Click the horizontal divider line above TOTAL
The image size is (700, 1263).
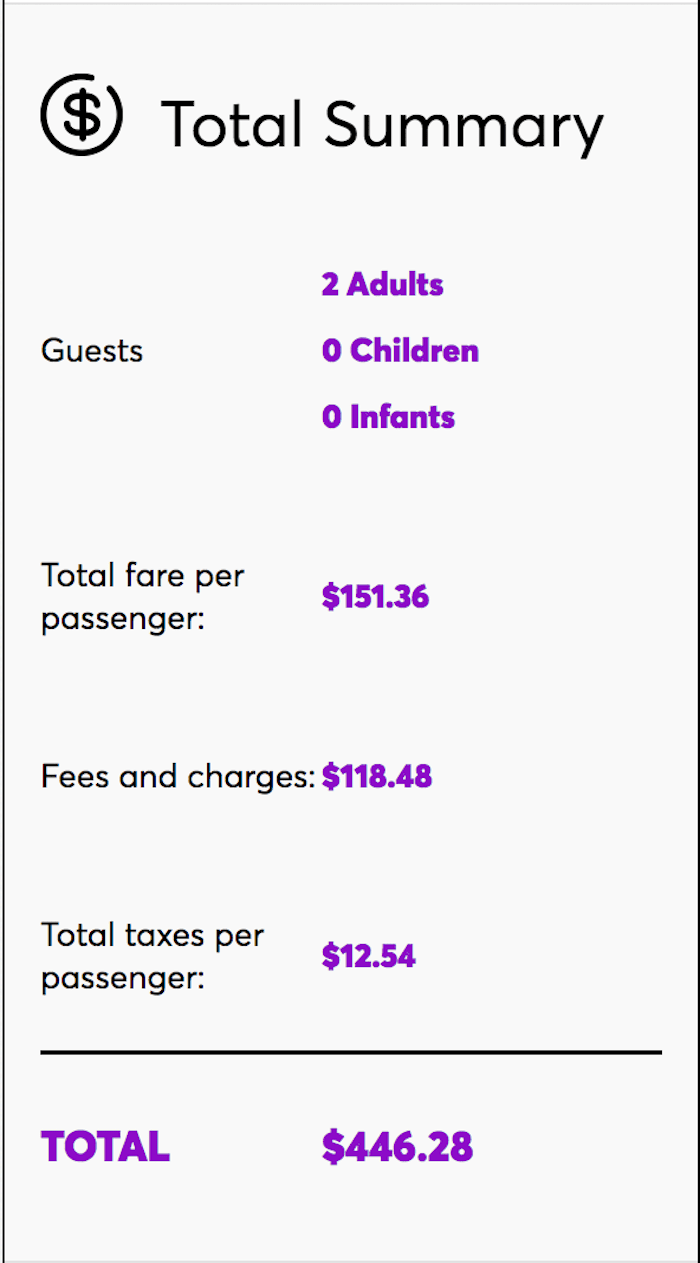click(x=351, y=1052)
